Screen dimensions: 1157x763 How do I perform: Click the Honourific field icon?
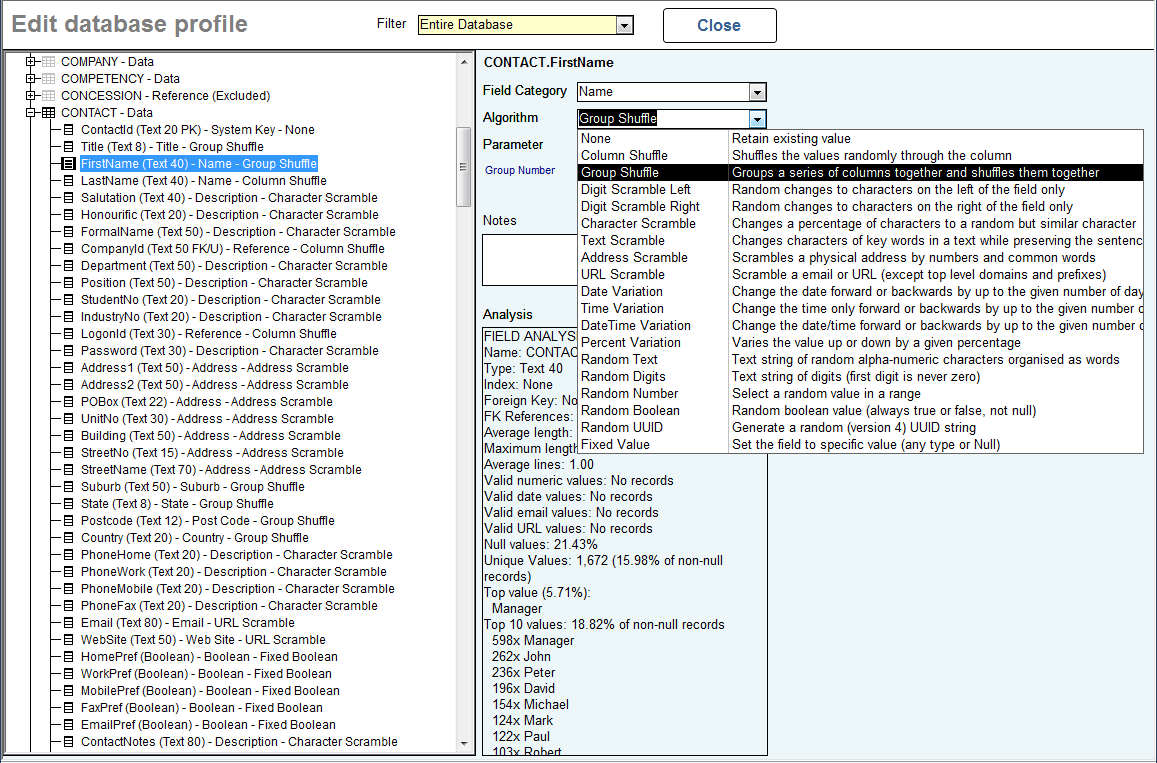(x=69, y=215)
